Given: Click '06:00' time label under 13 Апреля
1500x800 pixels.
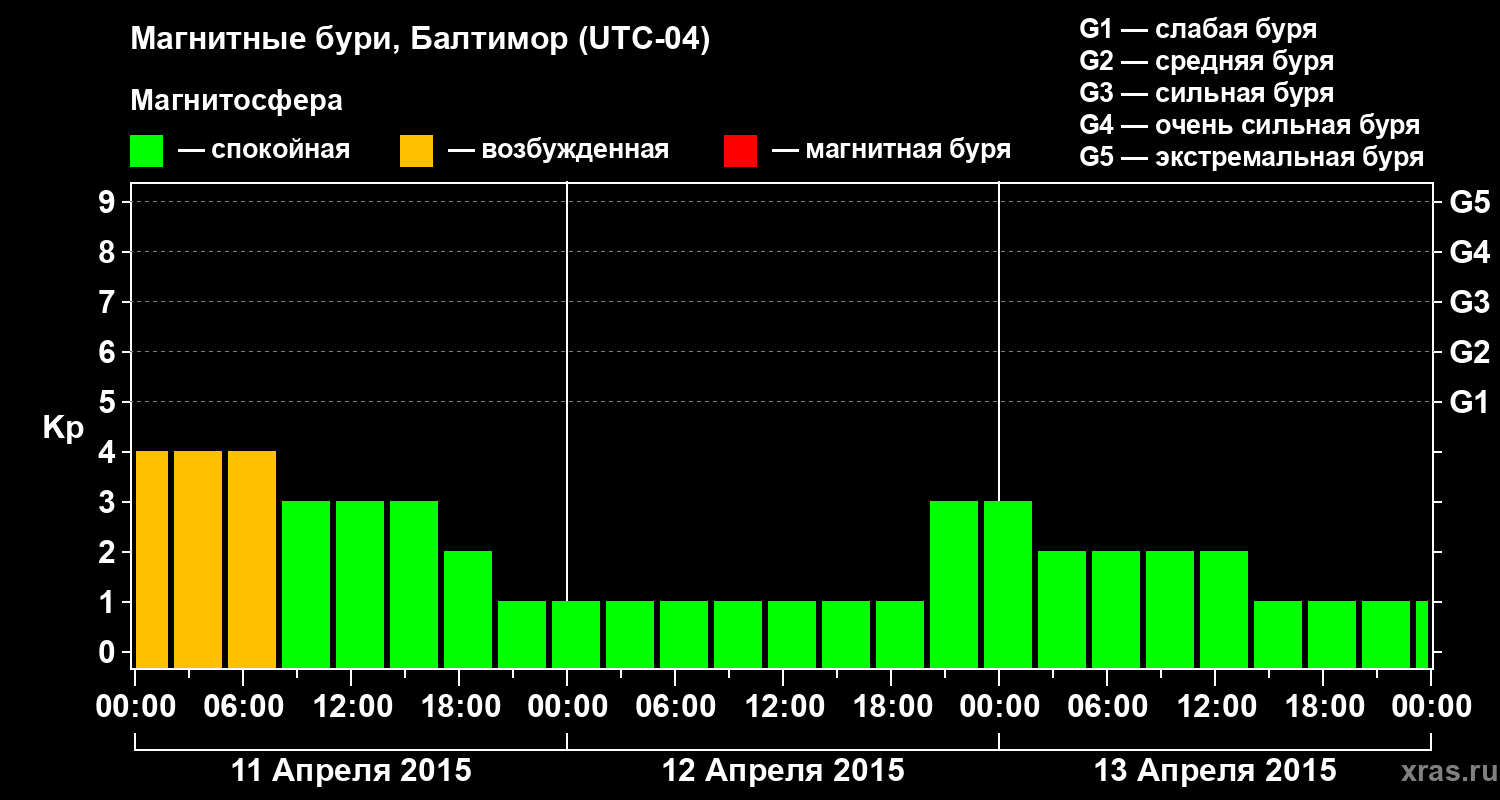Looking at the screenshot, I should (x=1107, y=707).
